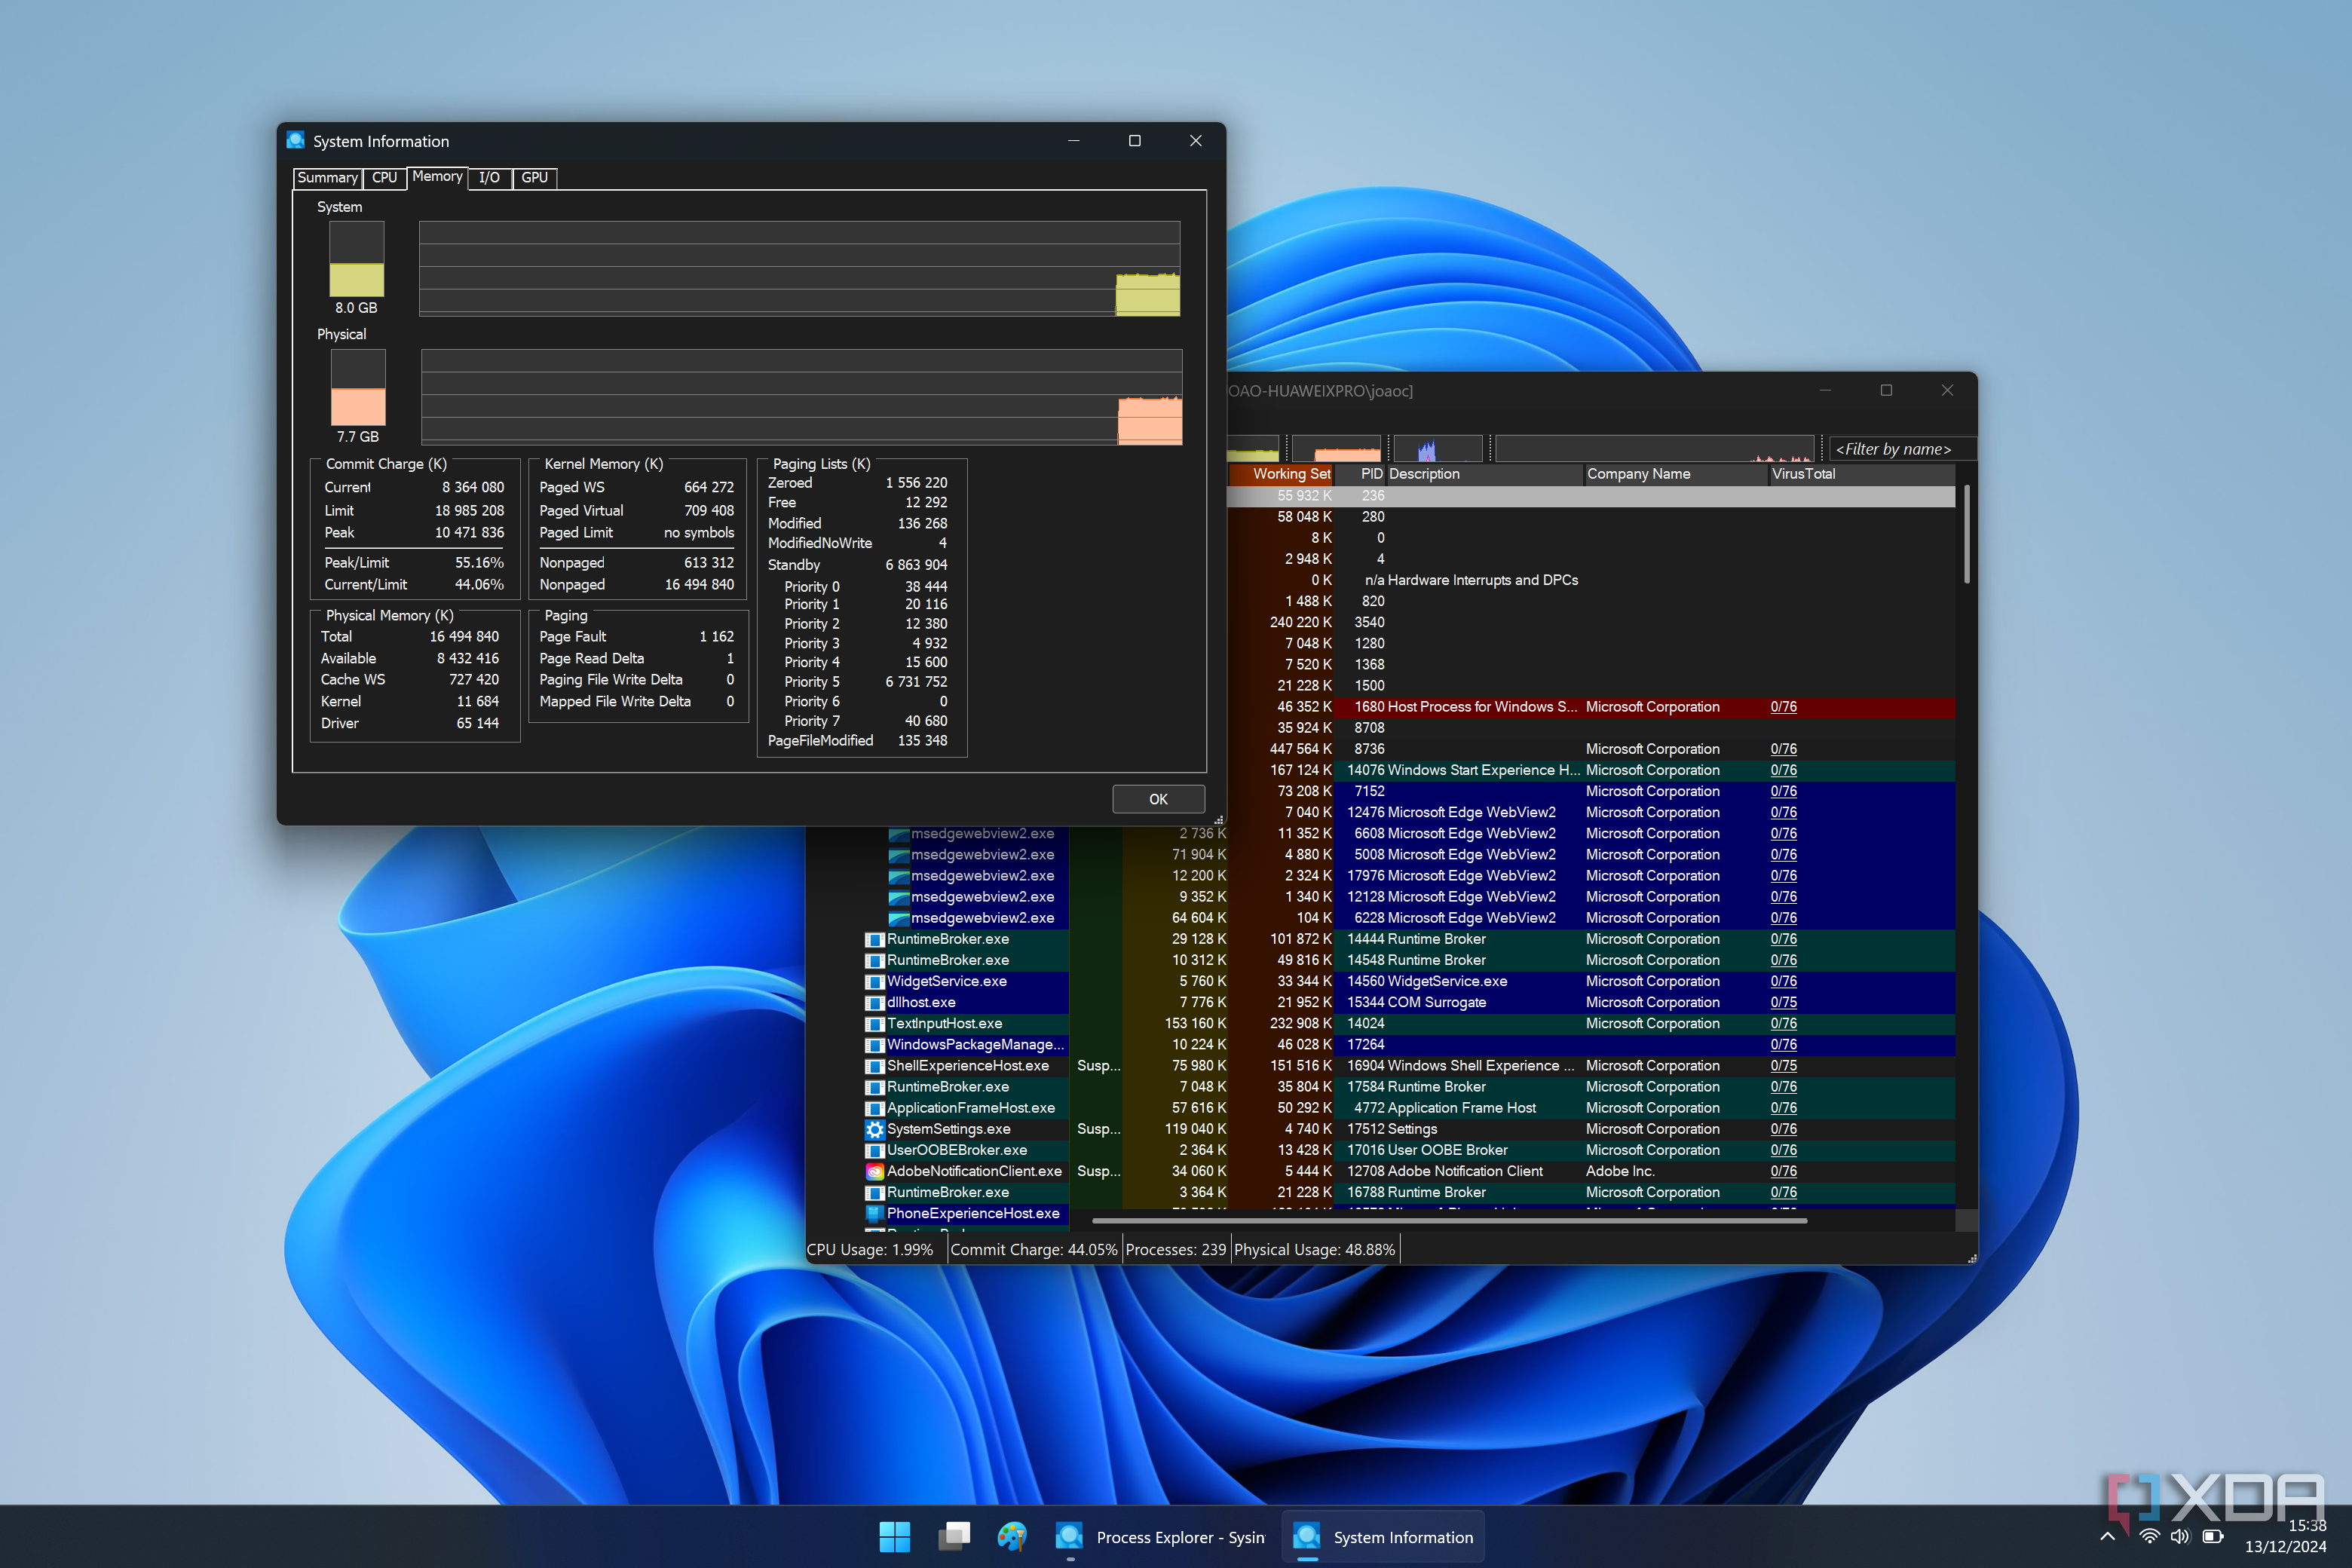Click the PhoneExperienceHost.exe process icon
This screenshot has height=1568, width=2352.
[x=875, y=1213]
